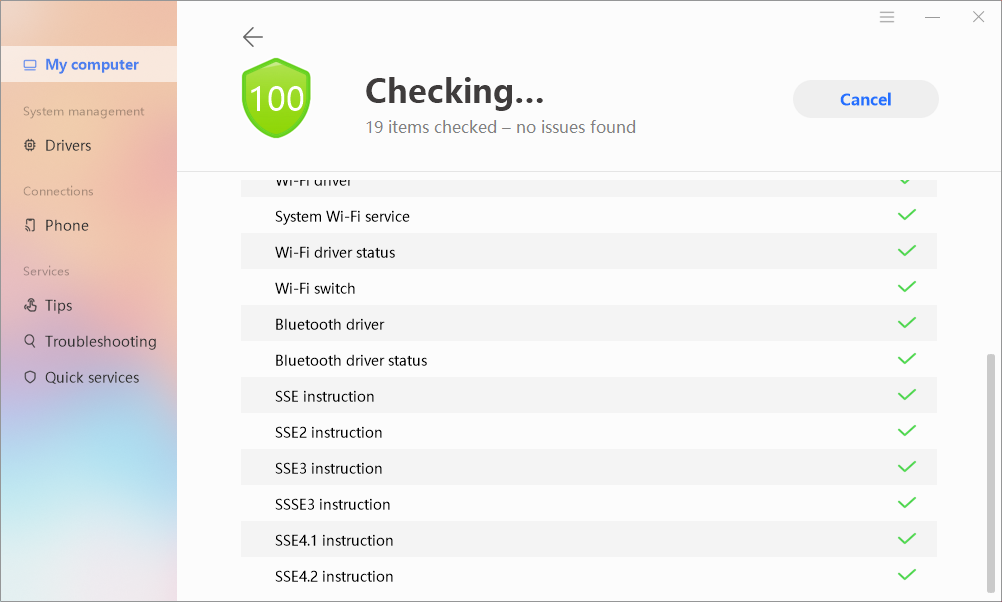This screenshot has width=1002, height=602.
Task: Open the hamburger menu icon
Action: pyautogui.click(x=887, y=17)
